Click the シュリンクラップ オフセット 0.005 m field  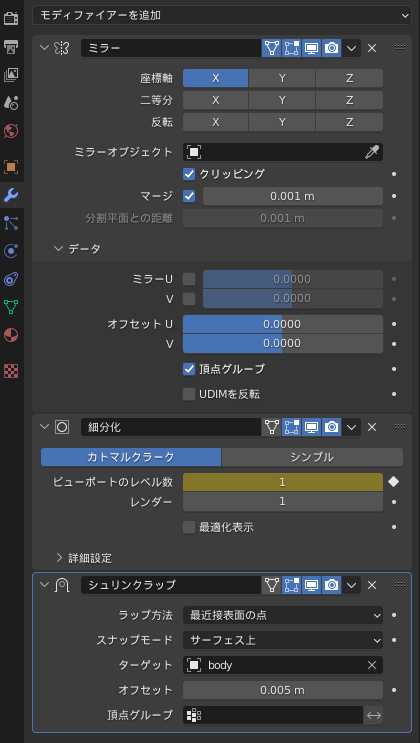coord(283,690)
